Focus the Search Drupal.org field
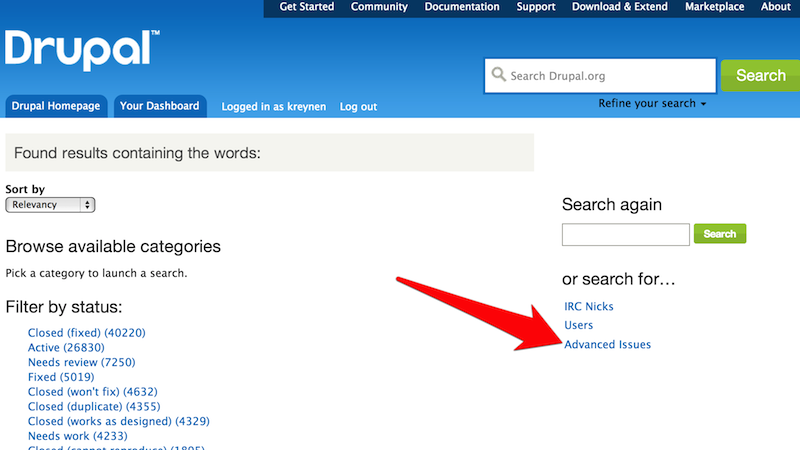The image size is (800, 450). pyautogui.click(x=600, y=76)
